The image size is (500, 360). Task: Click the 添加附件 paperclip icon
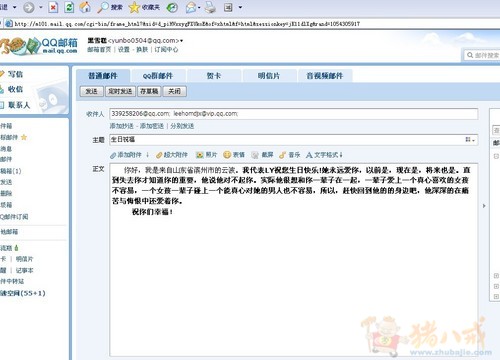113,155
